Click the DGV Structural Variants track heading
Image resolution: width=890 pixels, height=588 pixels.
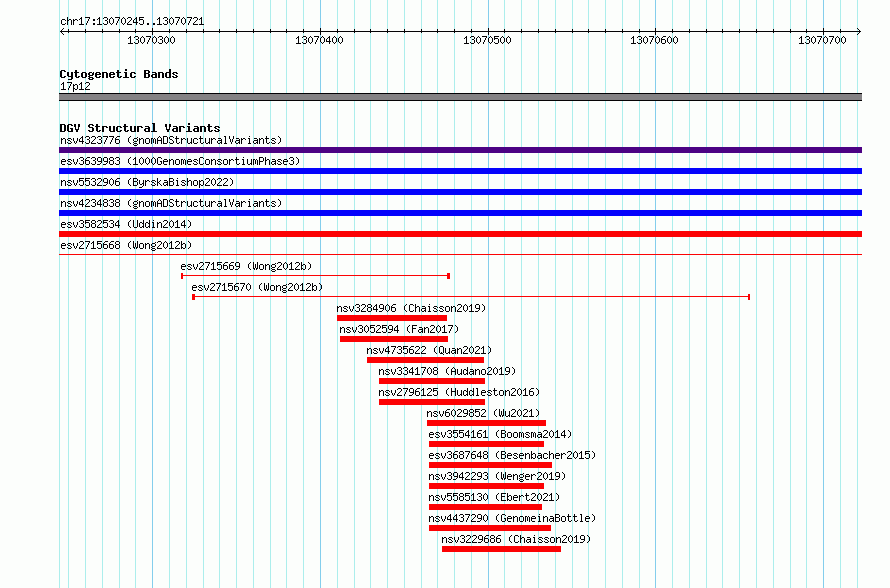140,128
